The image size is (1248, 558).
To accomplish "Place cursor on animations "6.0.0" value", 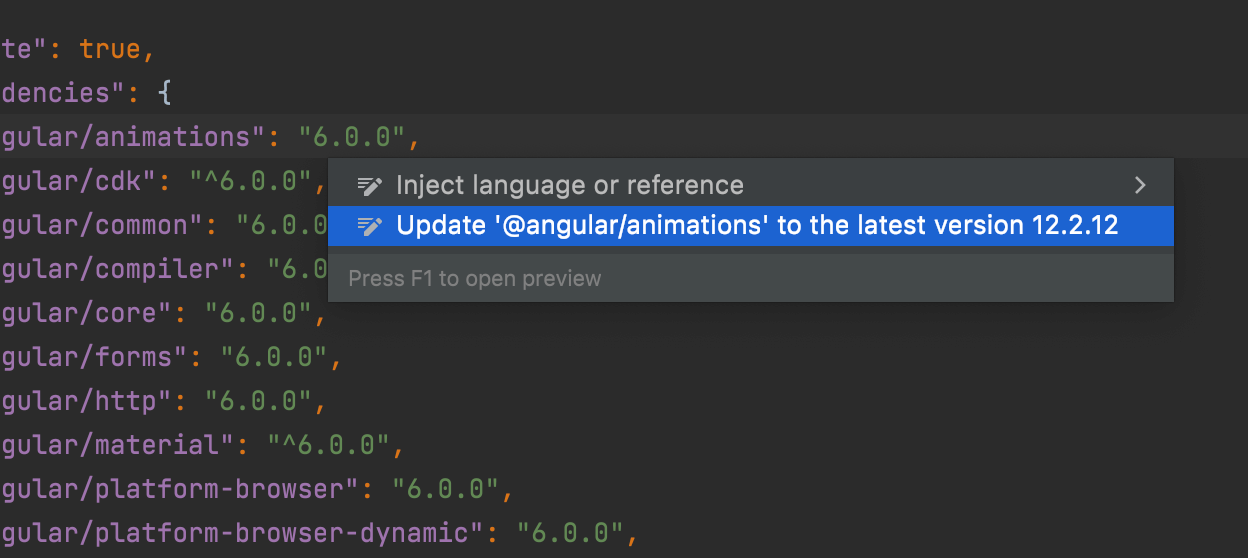I will pyautogui.click(x=351, y=136).
